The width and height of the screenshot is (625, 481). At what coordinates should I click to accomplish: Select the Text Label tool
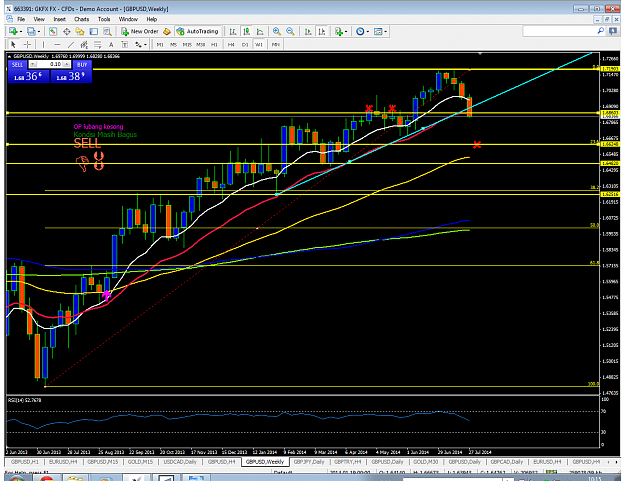(x=124, y=45)
